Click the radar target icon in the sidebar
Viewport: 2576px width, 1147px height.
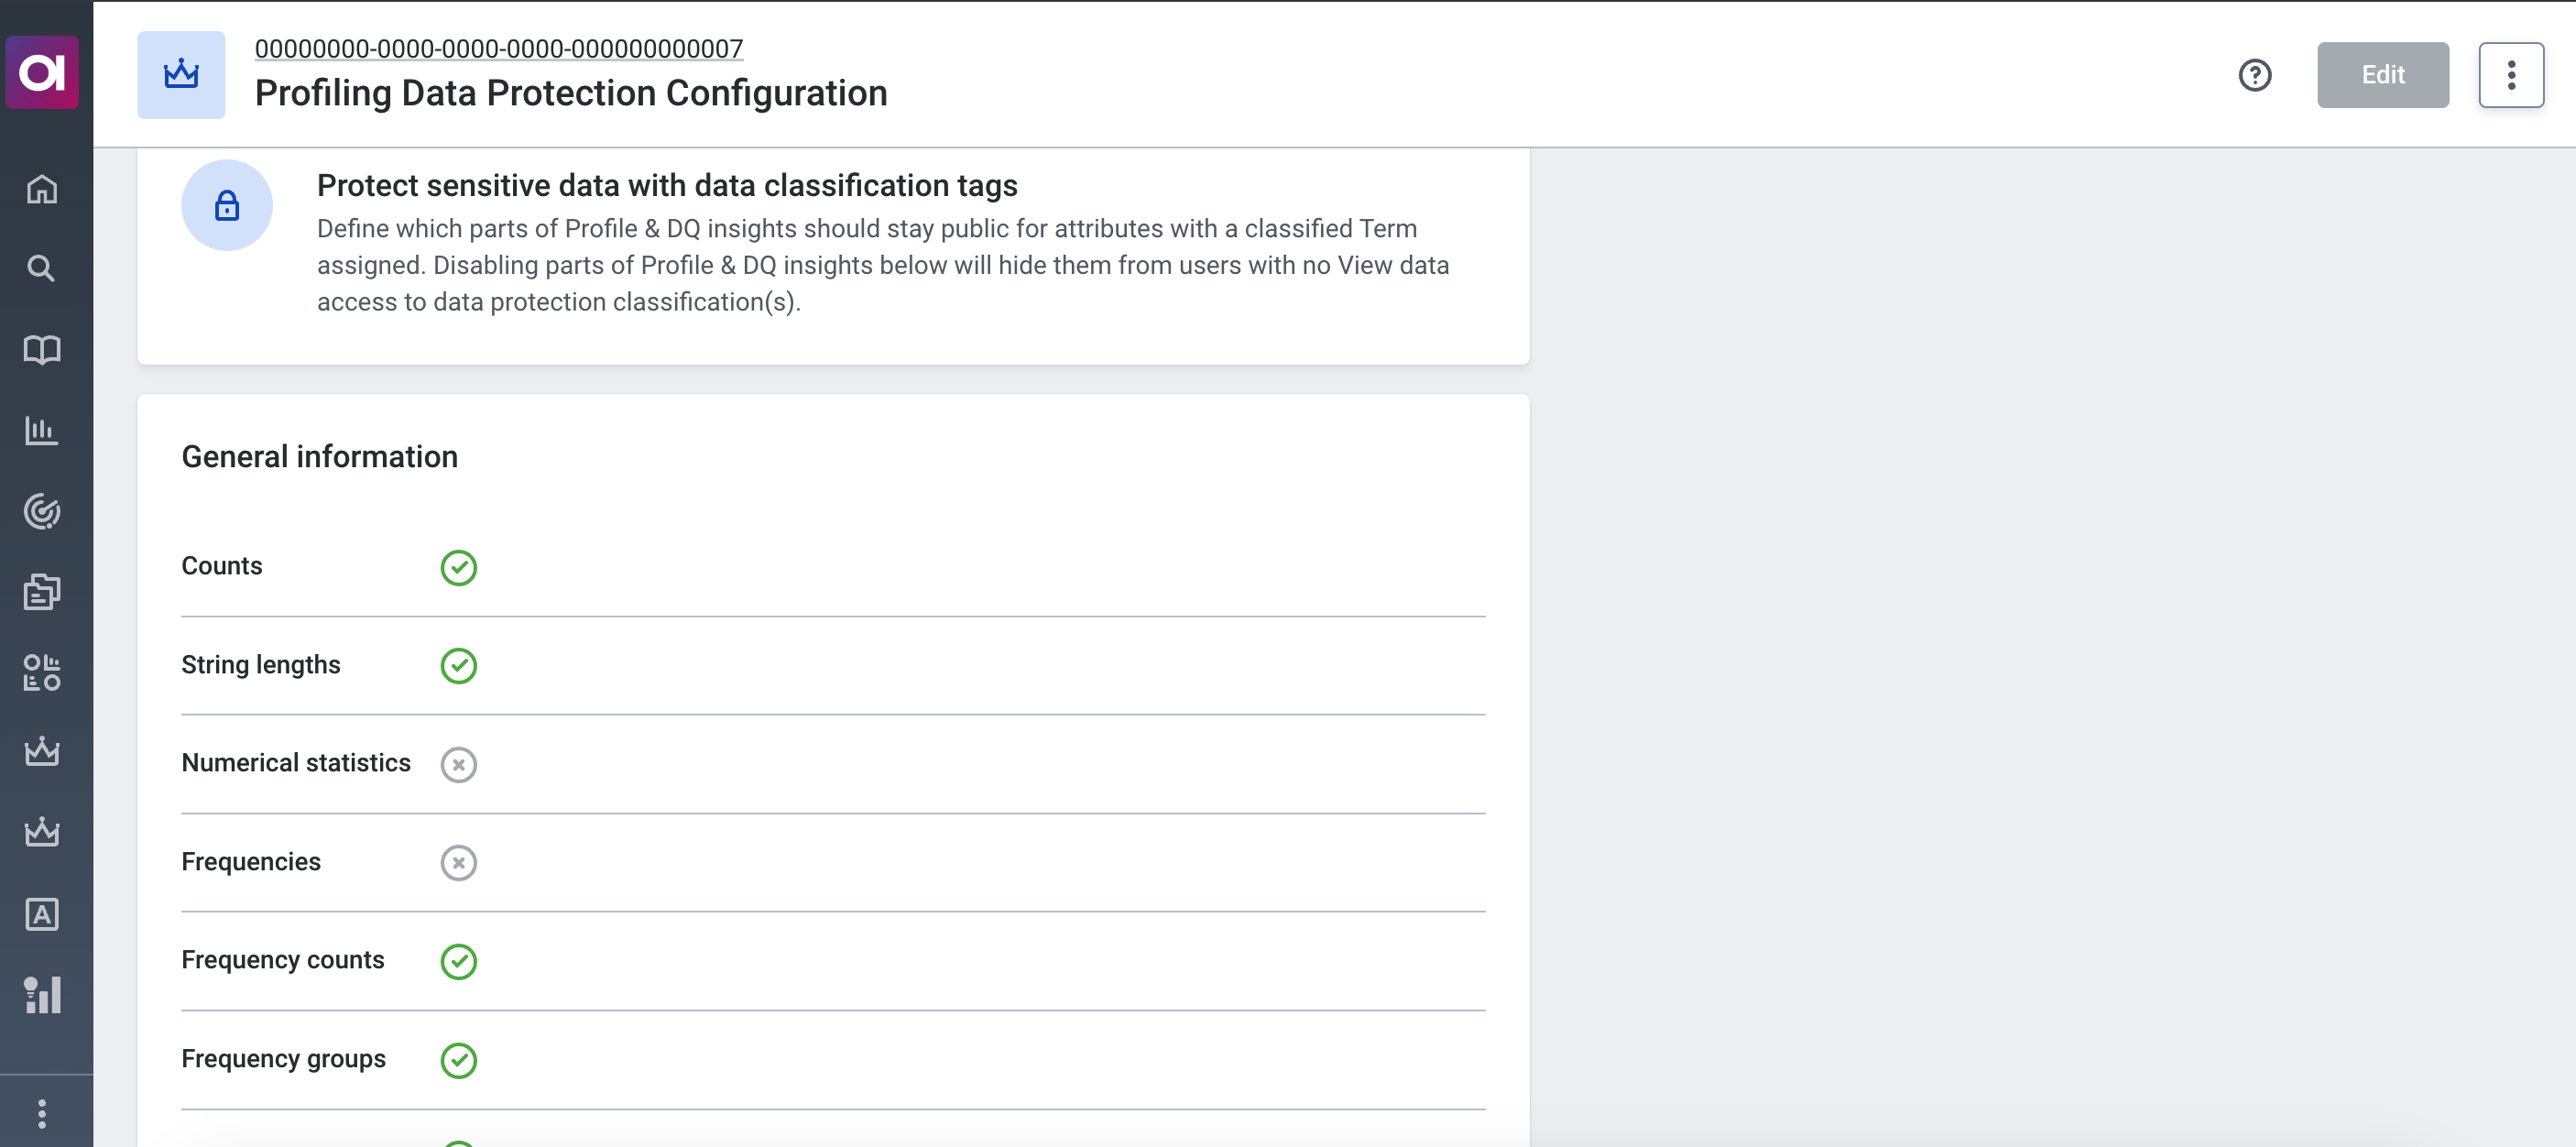pyautogui.click(x=42, y=511)
